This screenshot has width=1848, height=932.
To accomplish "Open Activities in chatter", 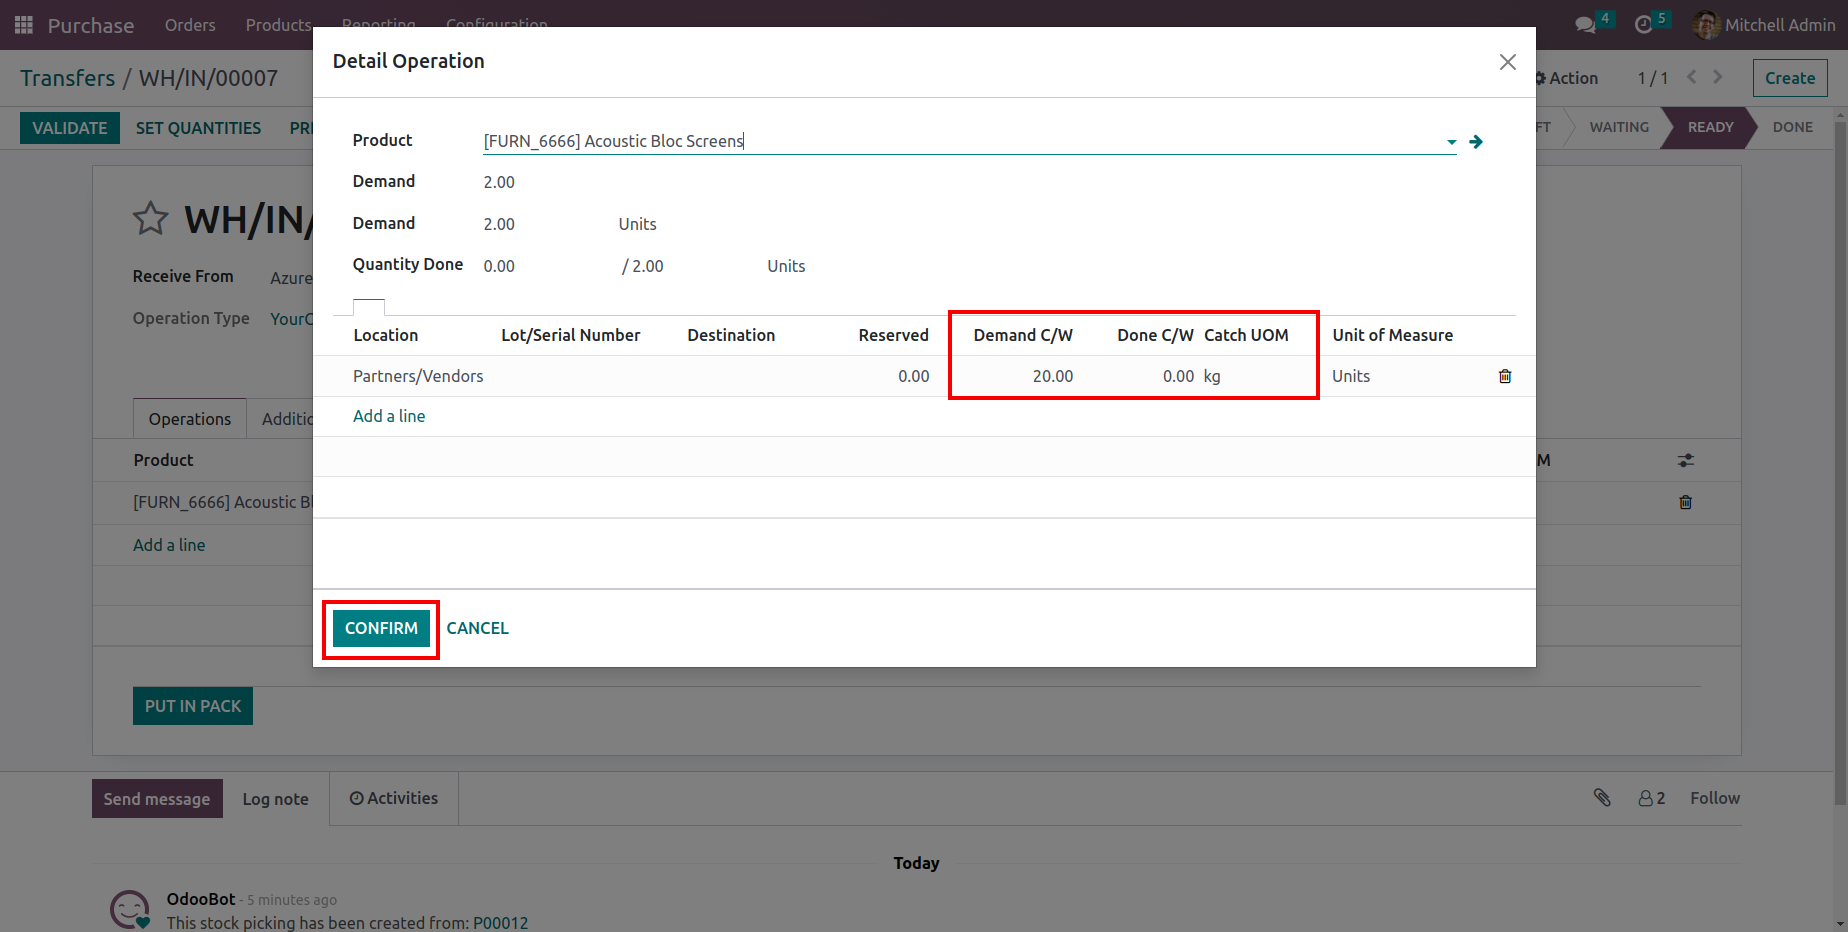I will 394,798.
